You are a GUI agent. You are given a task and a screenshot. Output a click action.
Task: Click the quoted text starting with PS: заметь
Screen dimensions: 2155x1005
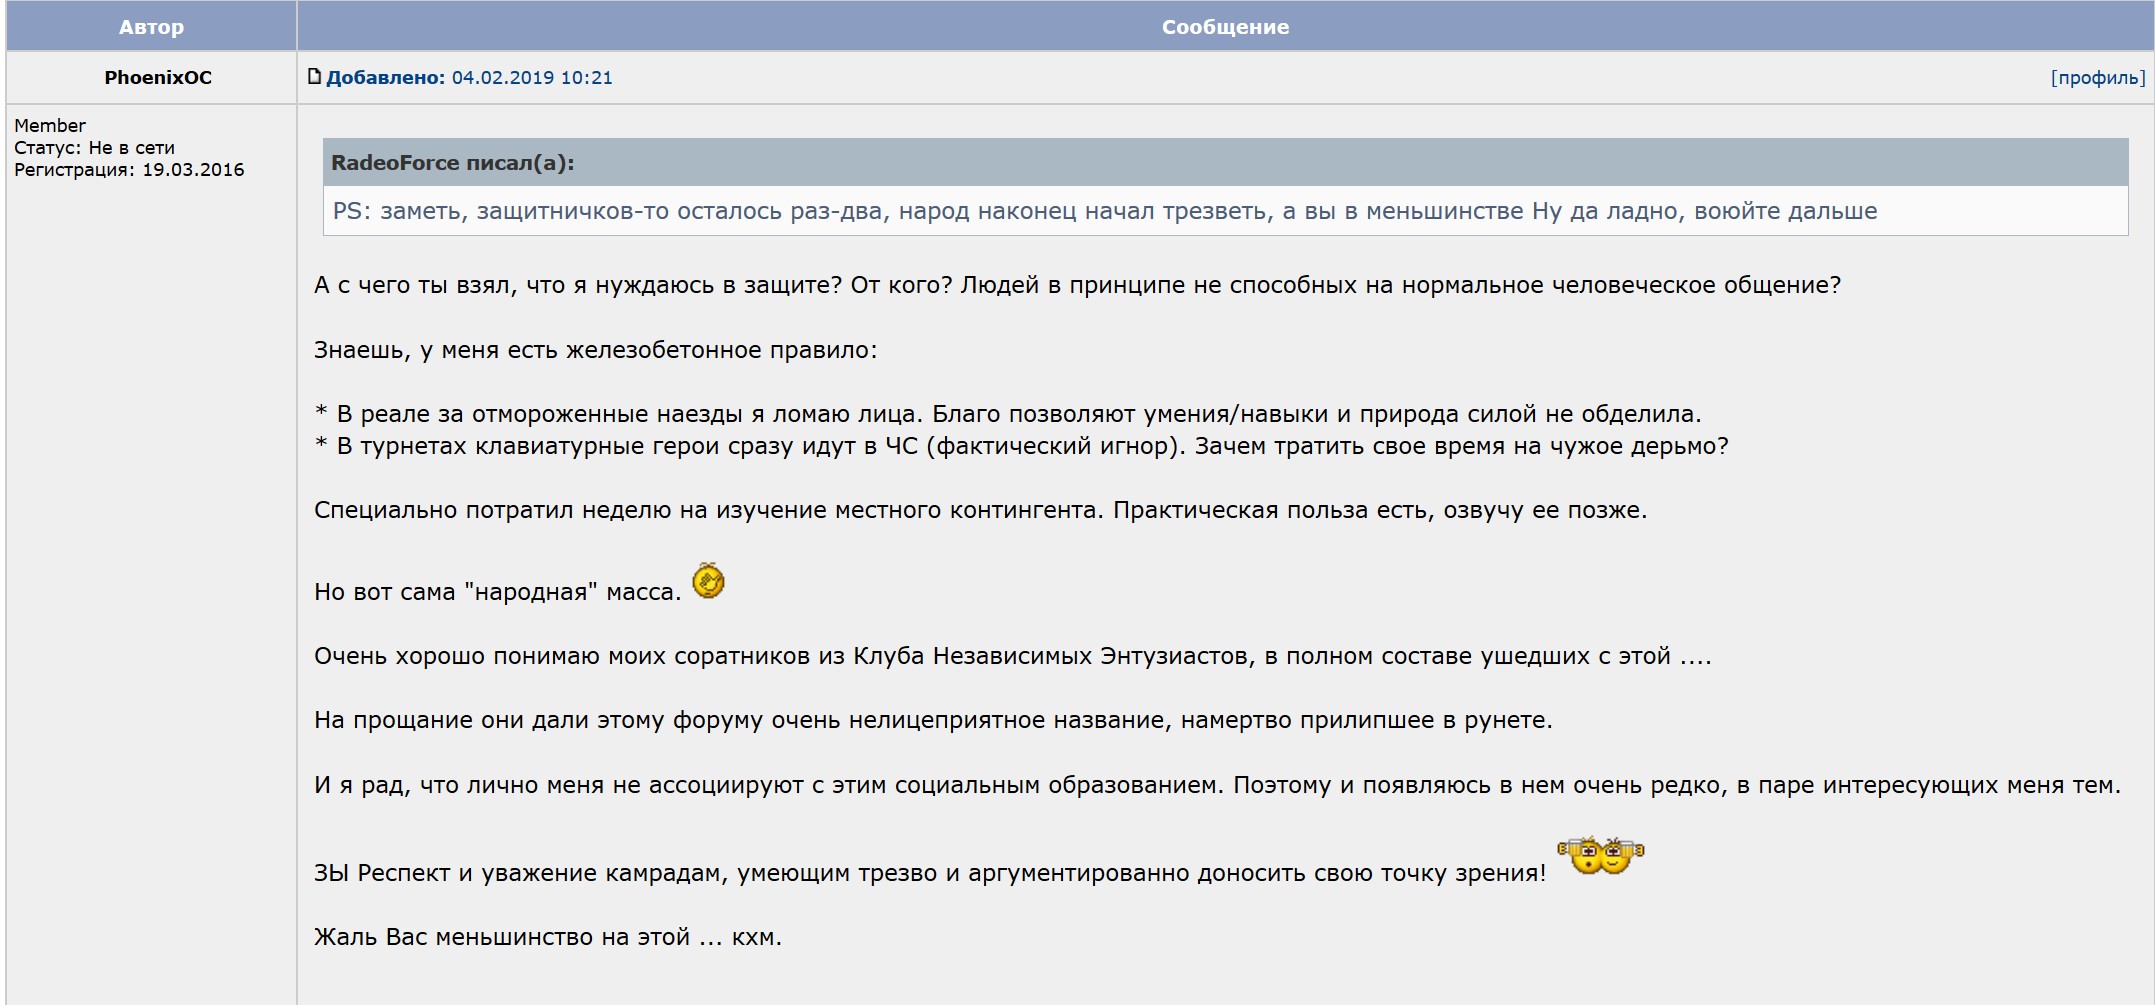(1104, 211)
